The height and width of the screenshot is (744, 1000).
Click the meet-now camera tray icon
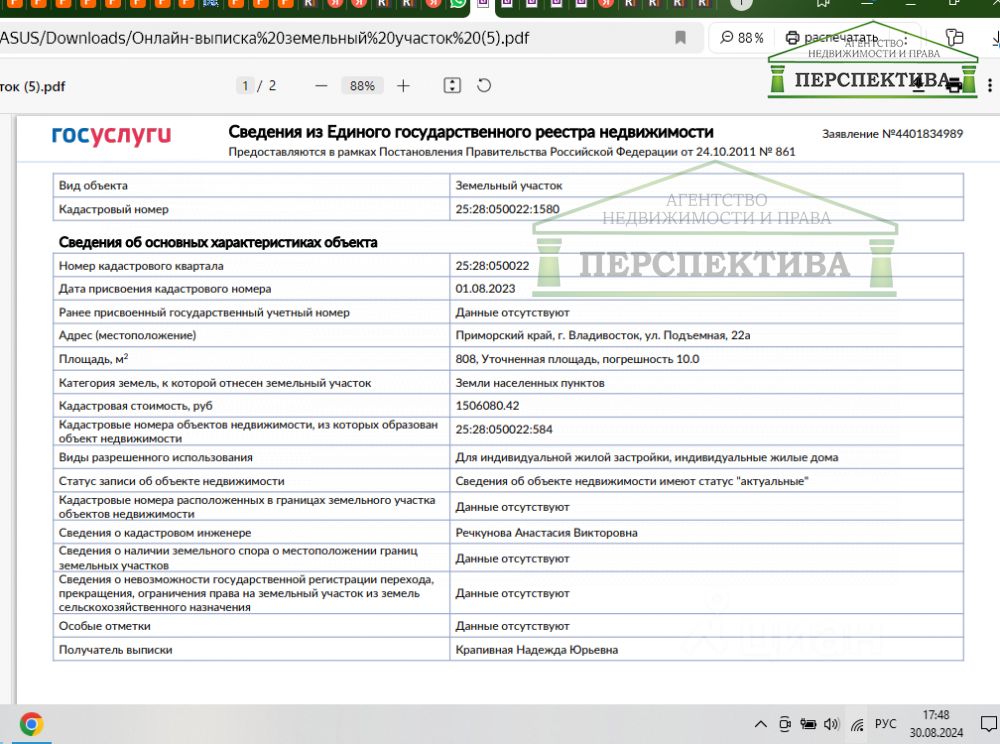(785, 724)
